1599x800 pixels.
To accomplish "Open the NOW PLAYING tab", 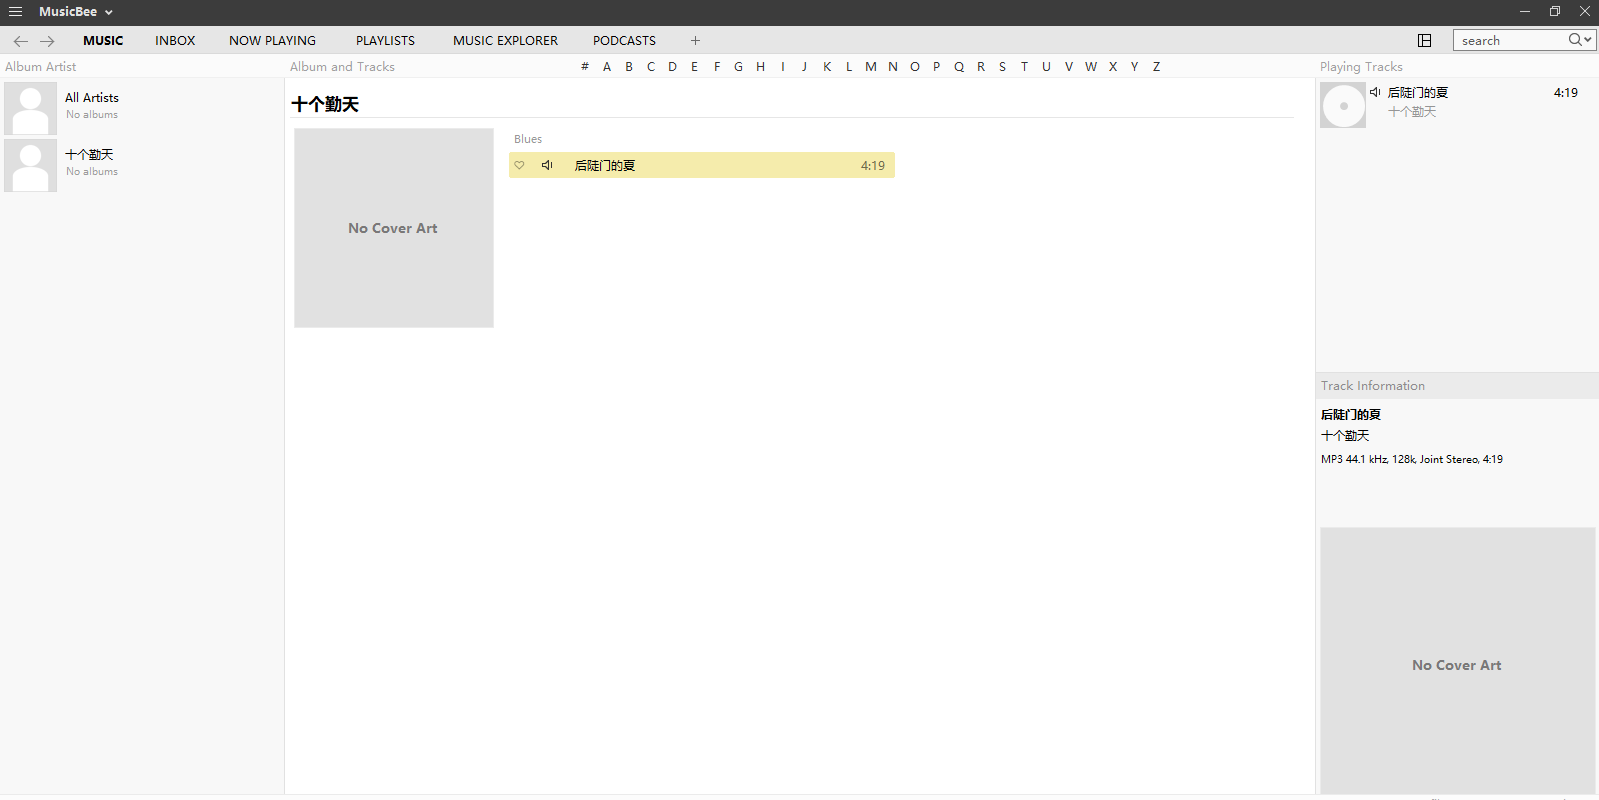I will [272, 41].
